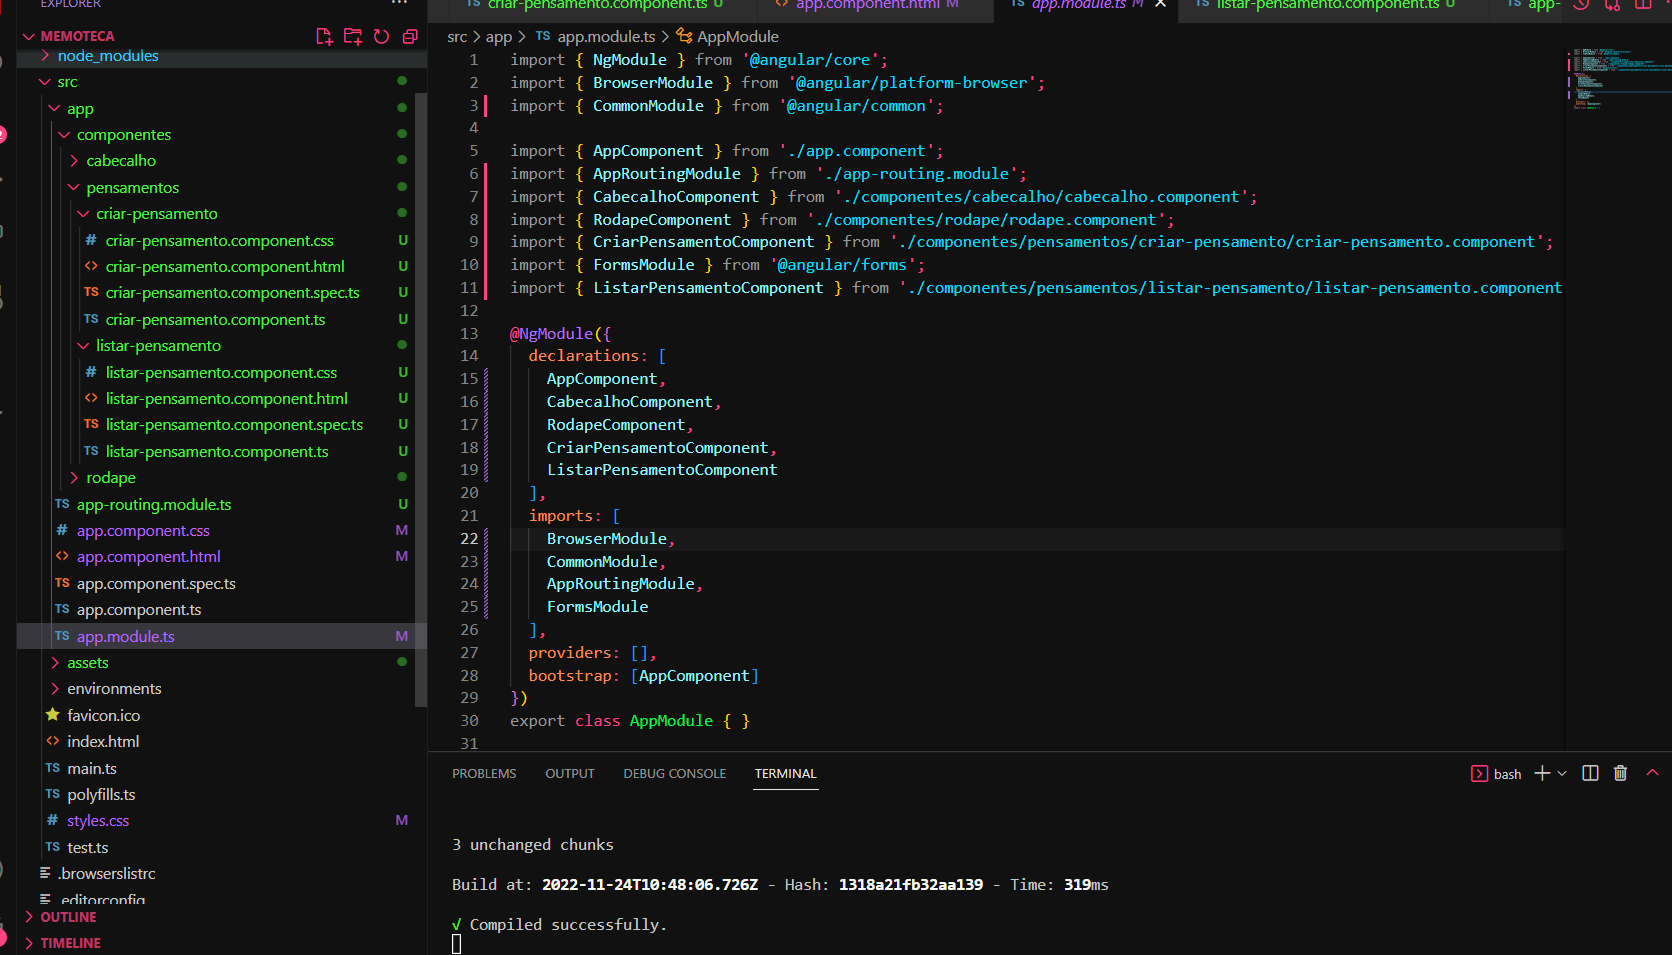Open listar-pensamento.component.spec.ts file
Image resolution: width=1672 pixels, height=955 pixels.
[234, 424]
